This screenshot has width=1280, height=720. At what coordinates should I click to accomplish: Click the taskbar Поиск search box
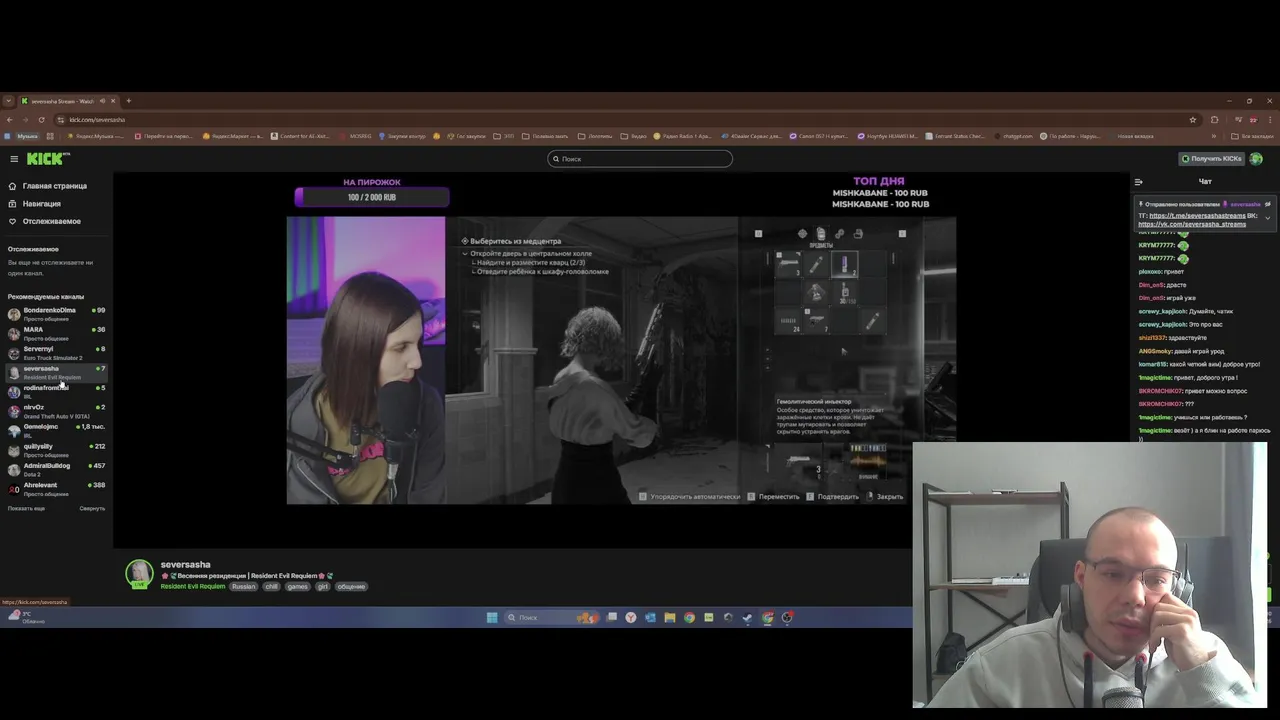coord(552,618)
